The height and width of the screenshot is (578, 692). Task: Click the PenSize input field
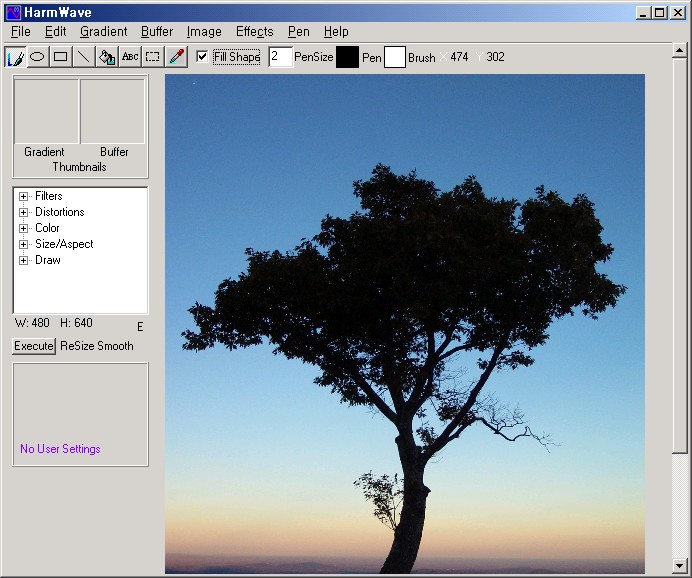(x=280, y=57)
